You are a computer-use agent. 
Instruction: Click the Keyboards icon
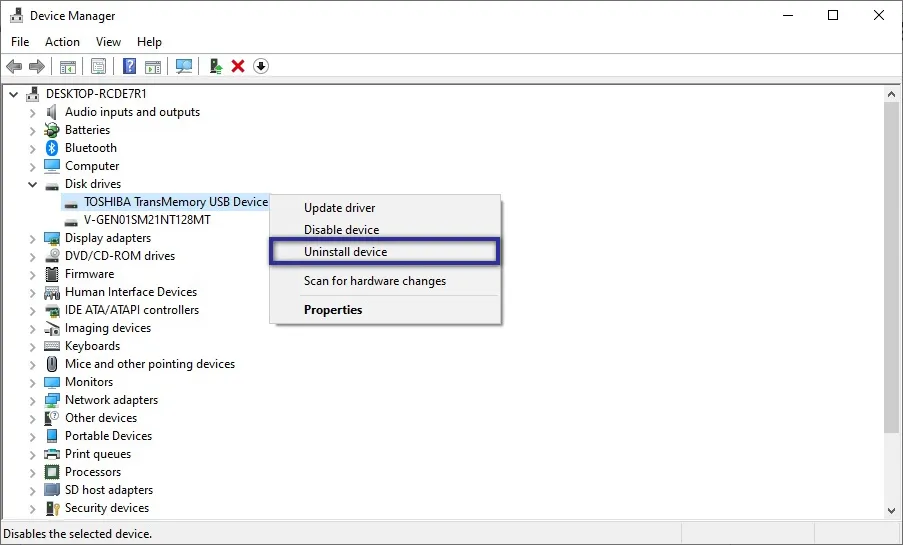coord(52,346)
